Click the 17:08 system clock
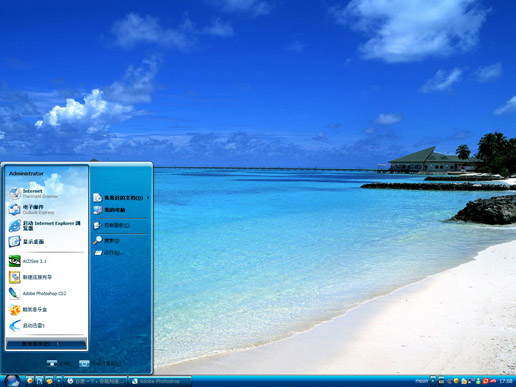The width and height of the screenshot is (516, 387). coord(506,381)
